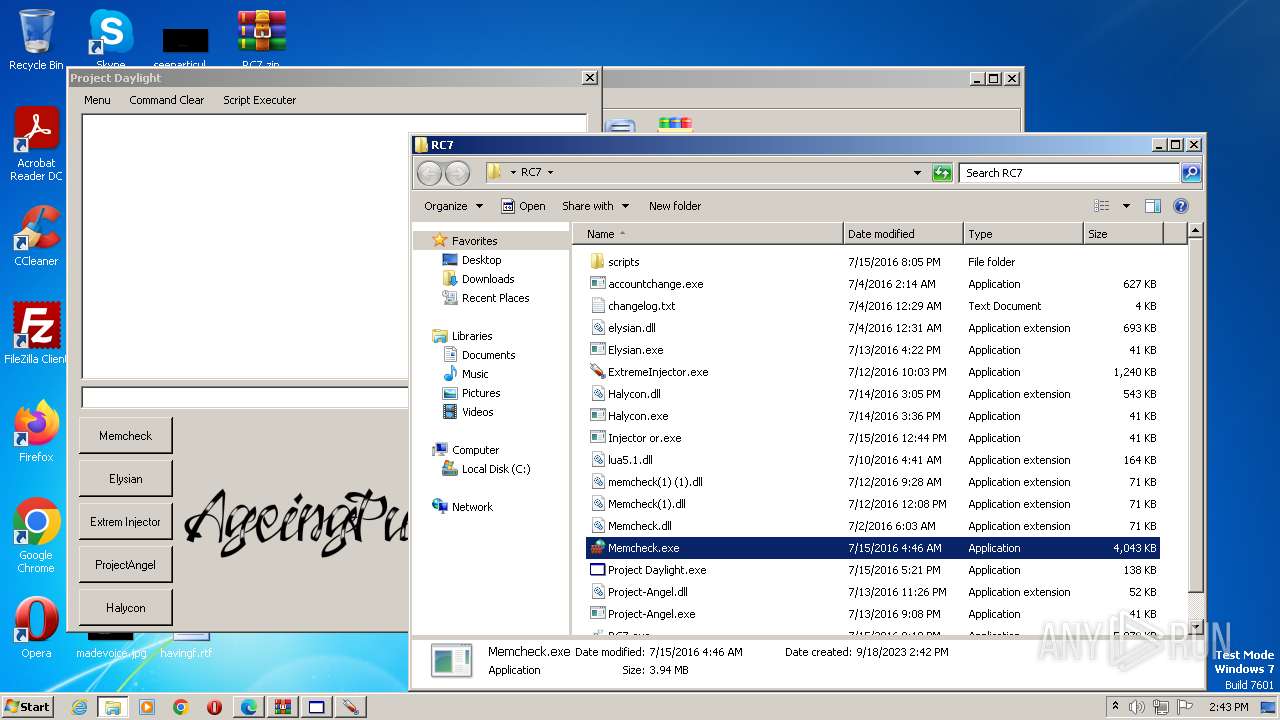Screen dimensions: 1280x720
Task: Select Halycon.dll in file list
Action: tap(634, 394)
